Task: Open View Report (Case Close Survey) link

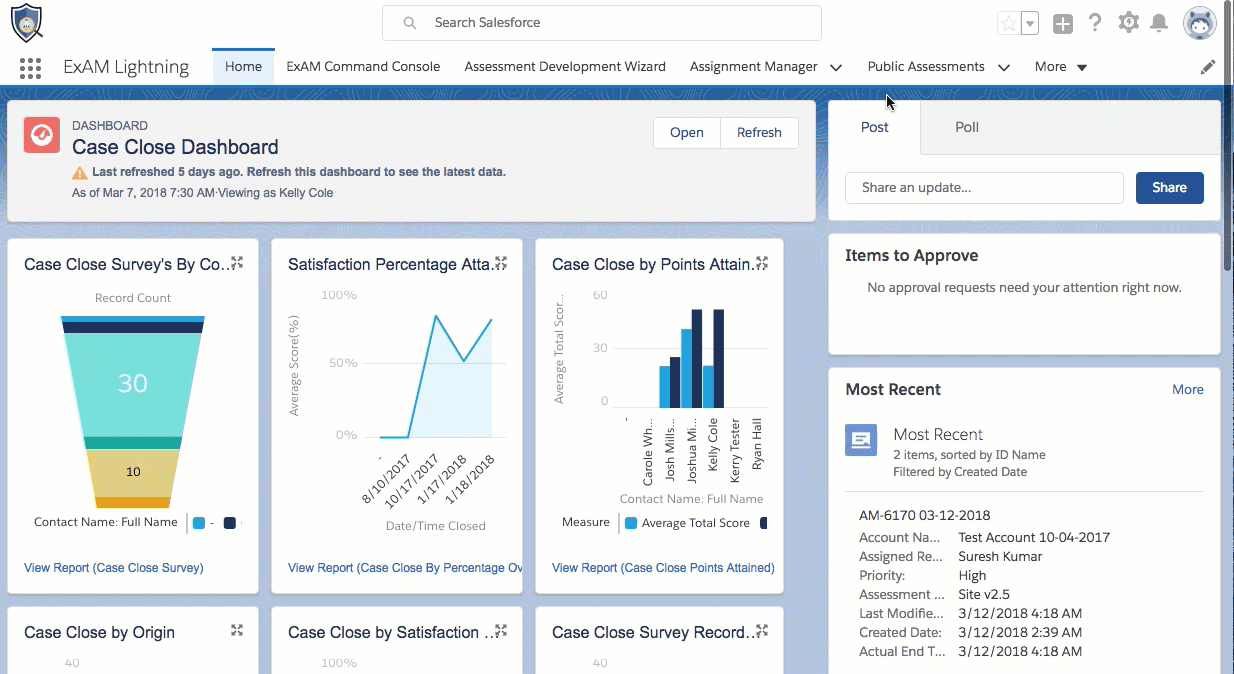Action: (114, 568)
